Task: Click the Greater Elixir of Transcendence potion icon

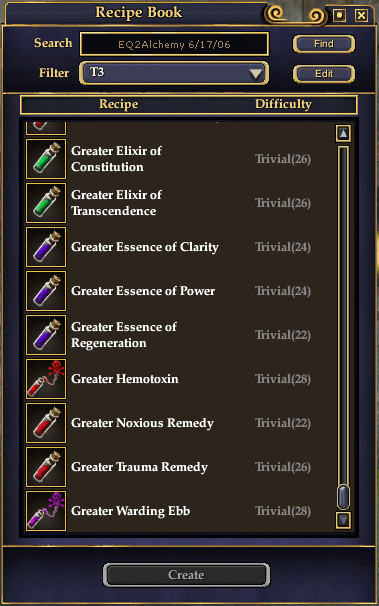Action: point(46,203)
